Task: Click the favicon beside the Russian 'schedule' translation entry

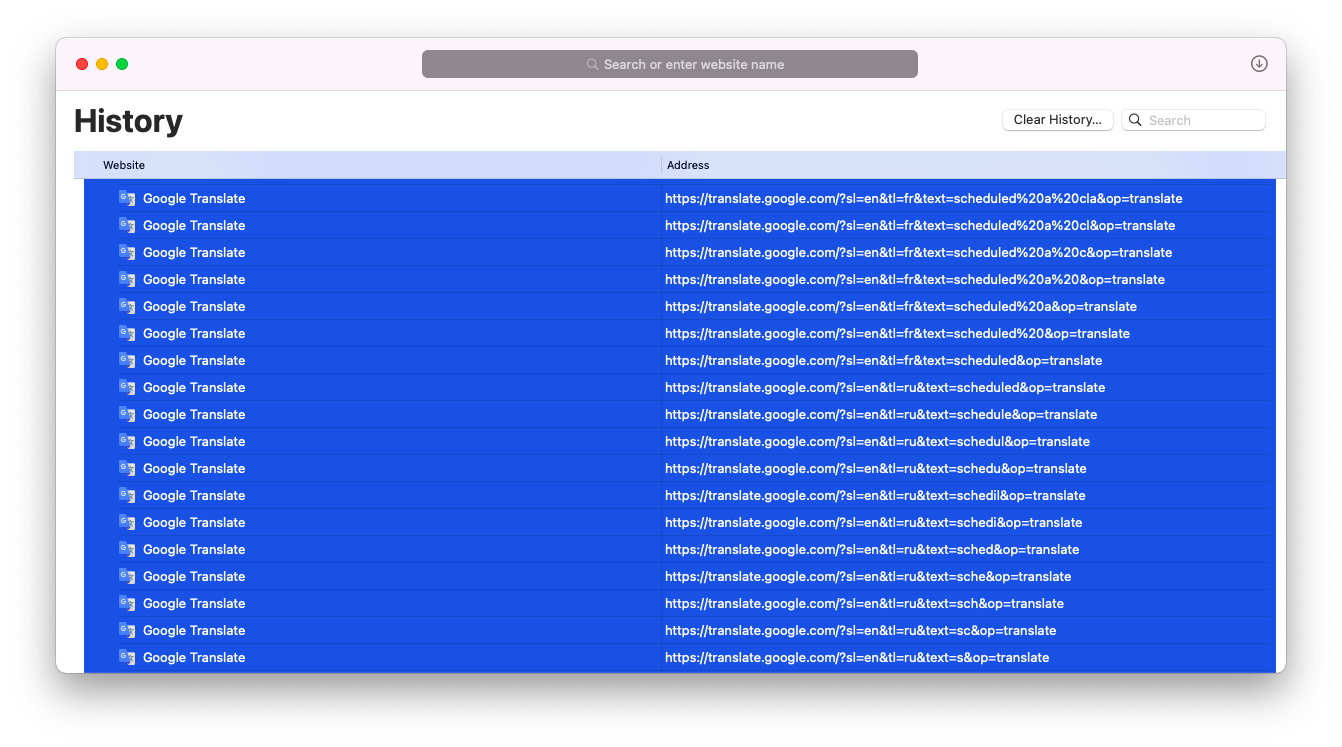Action: coord(127,414)
